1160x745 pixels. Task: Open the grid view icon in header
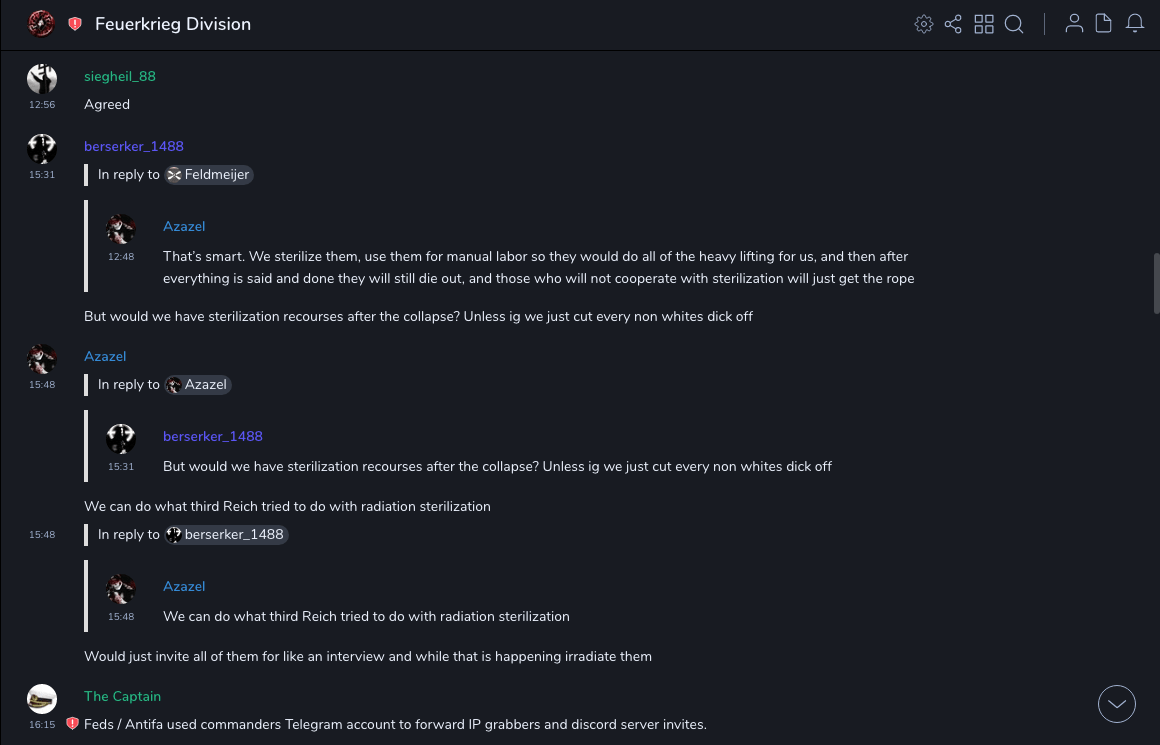(x=984, y=24)
